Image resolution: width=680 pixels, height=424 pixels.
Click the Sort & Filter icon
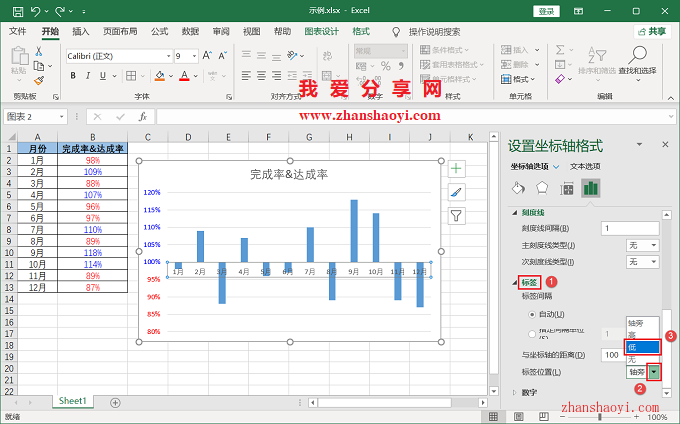click(597, 54)
